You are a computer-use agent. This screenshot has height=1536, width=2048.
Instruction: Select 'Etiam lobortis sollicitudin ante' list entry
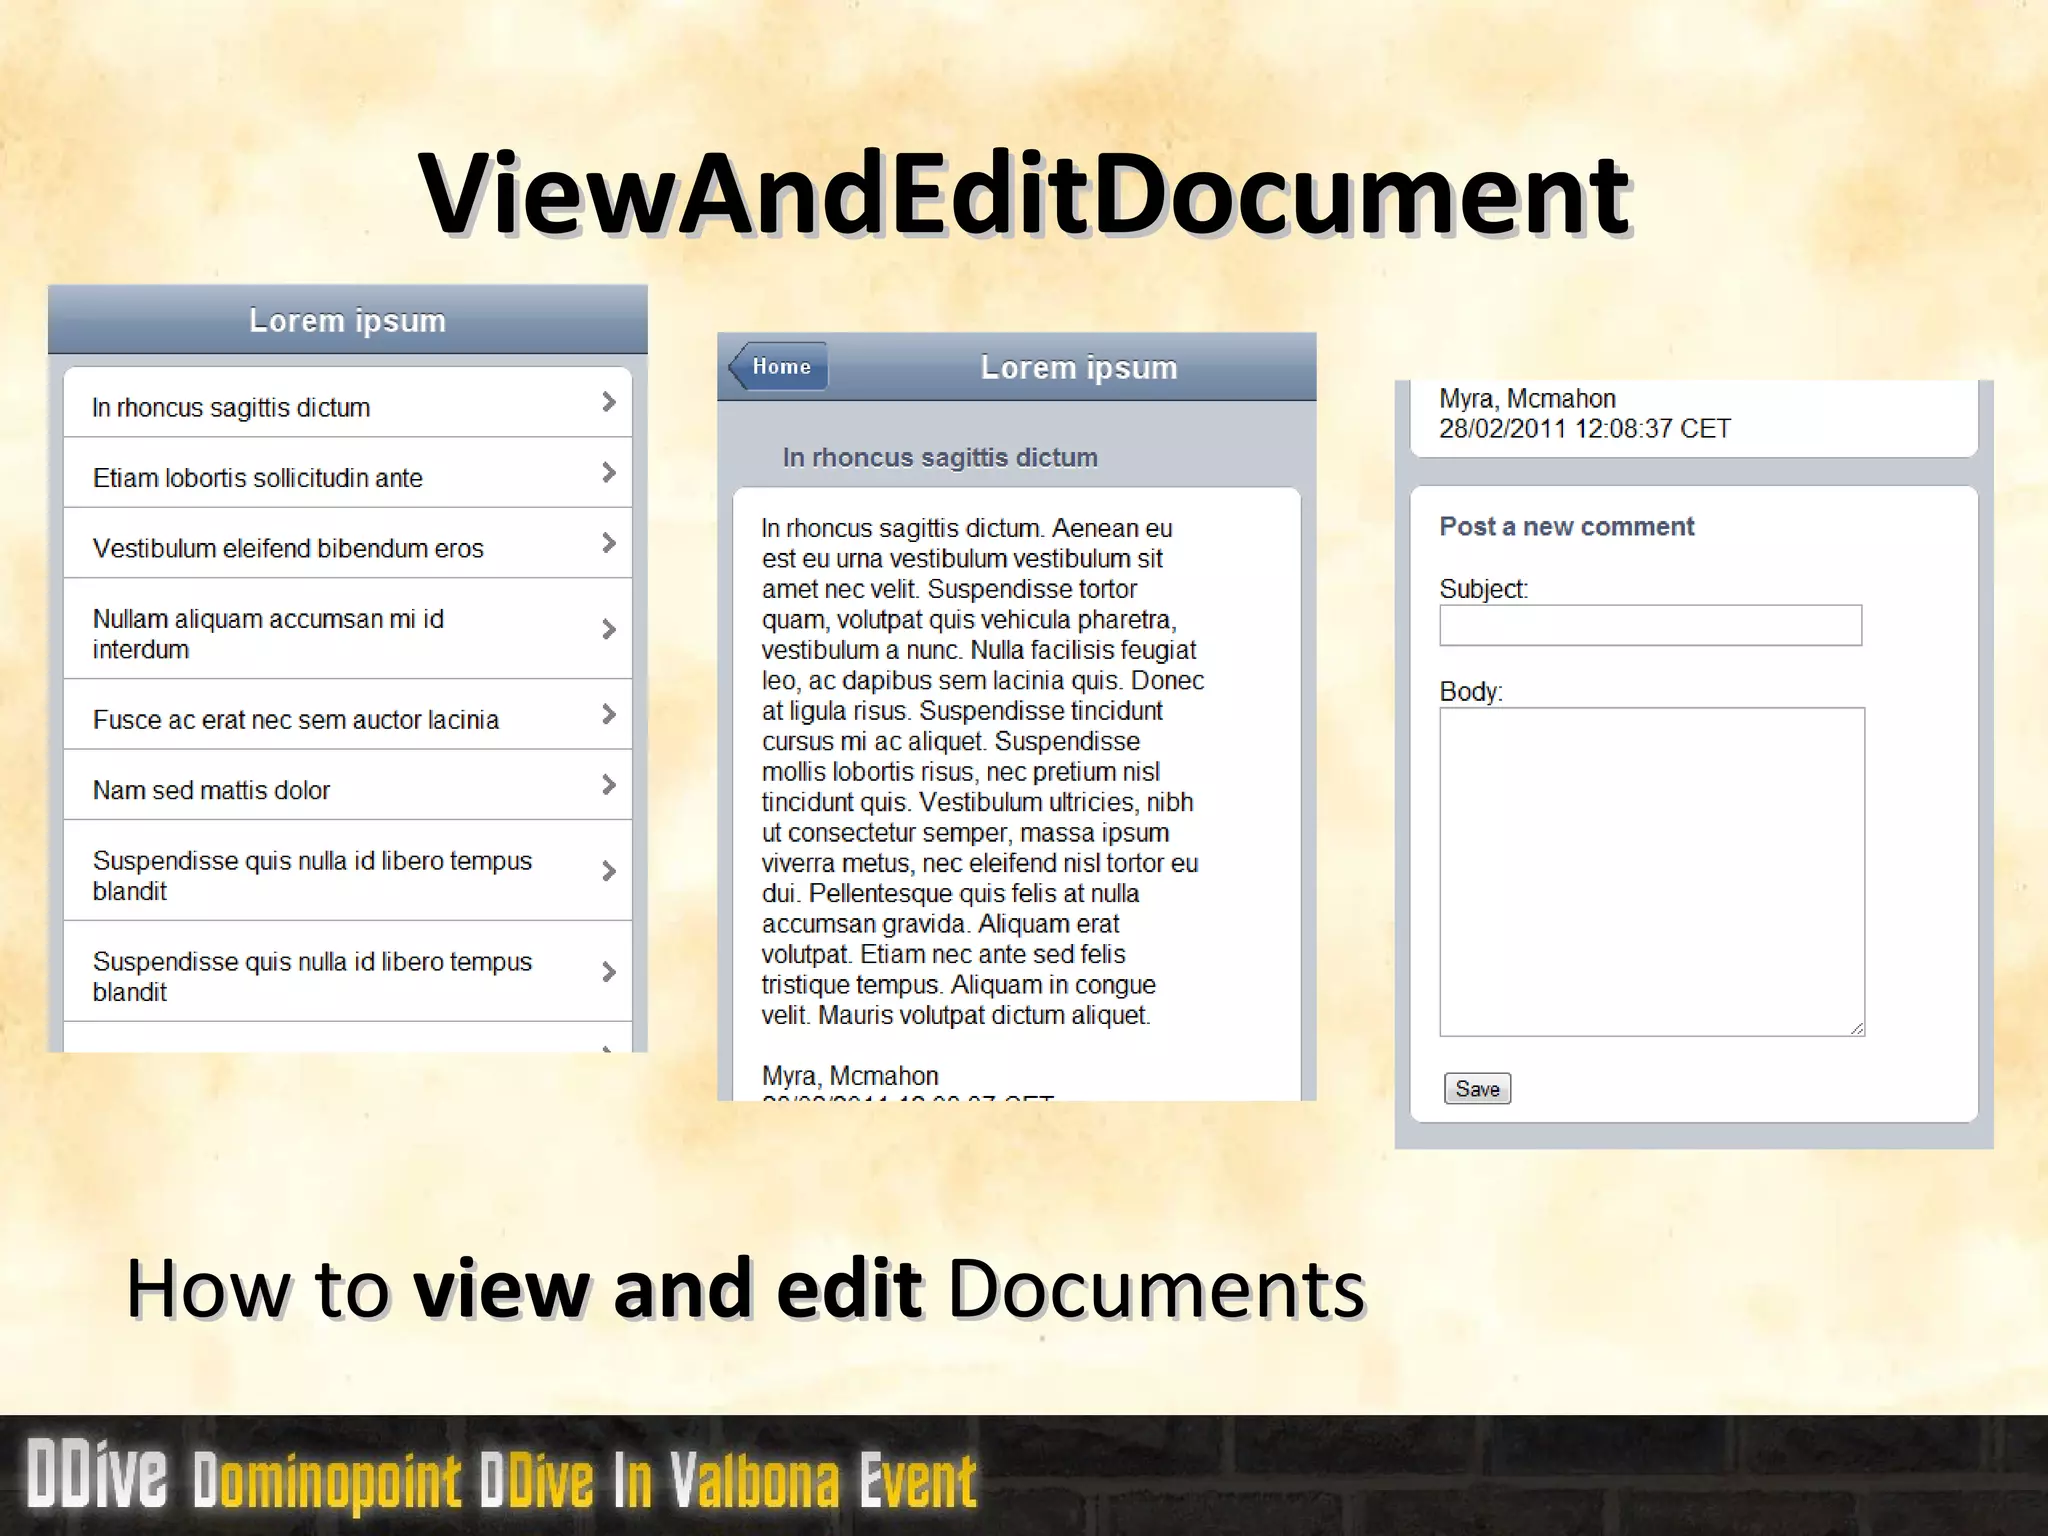point(347,473)
